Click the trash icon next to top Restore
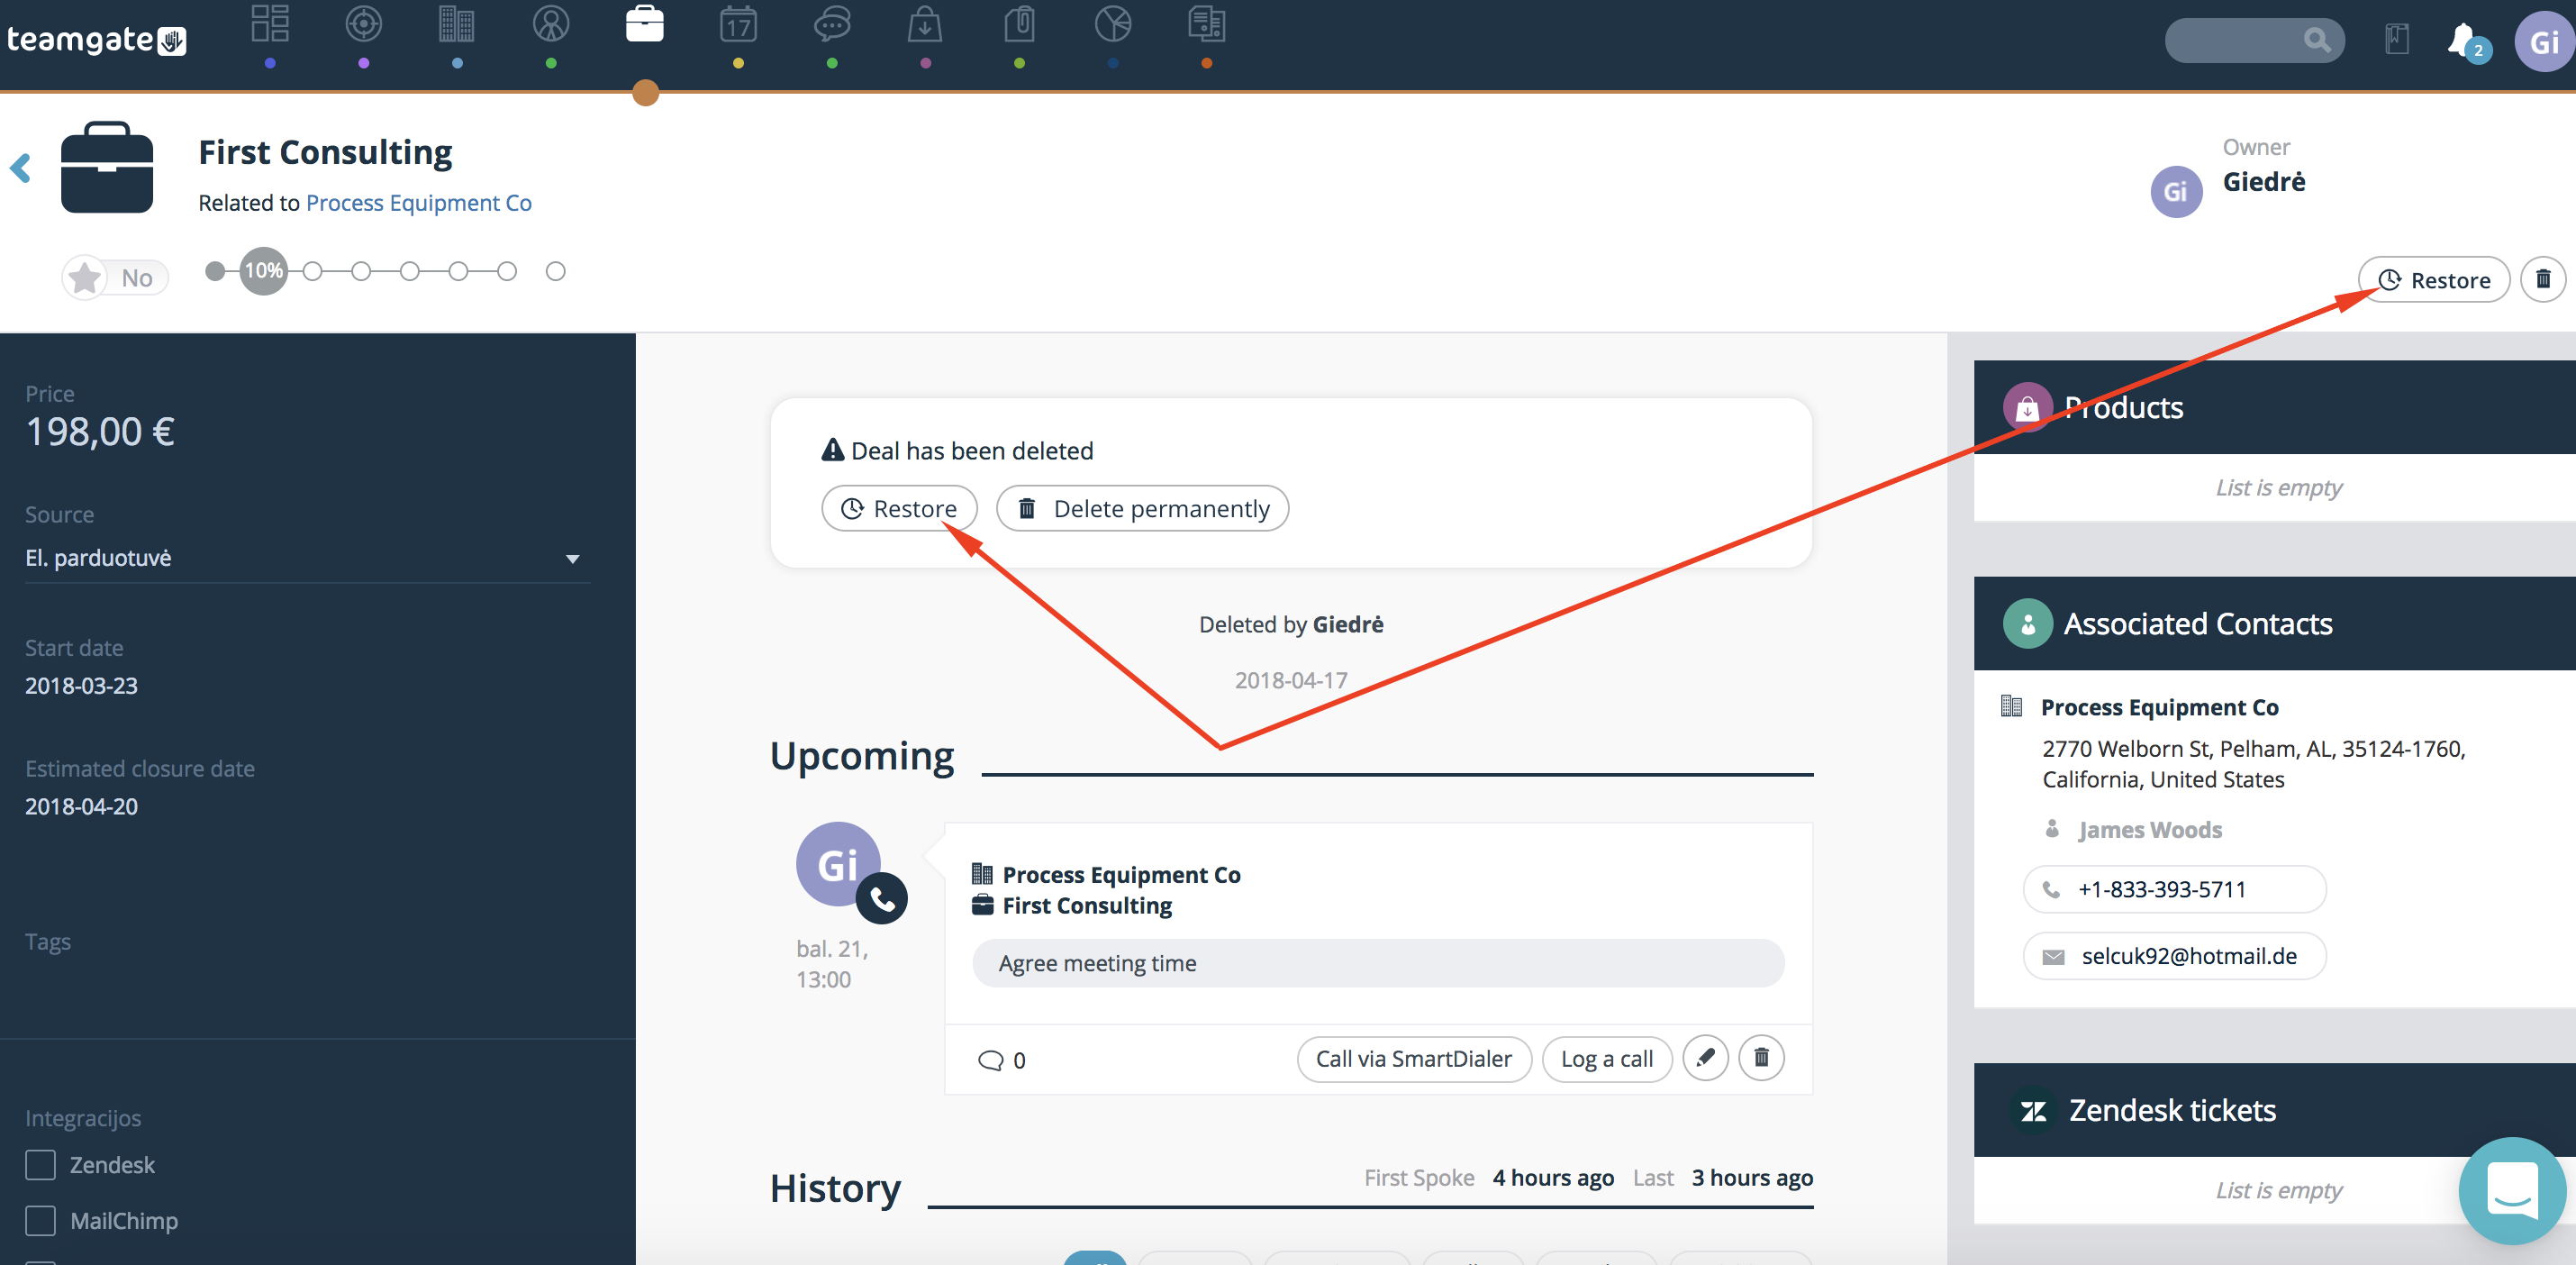Viewport: 2576px width, 1265px height. click(2543, 279)
